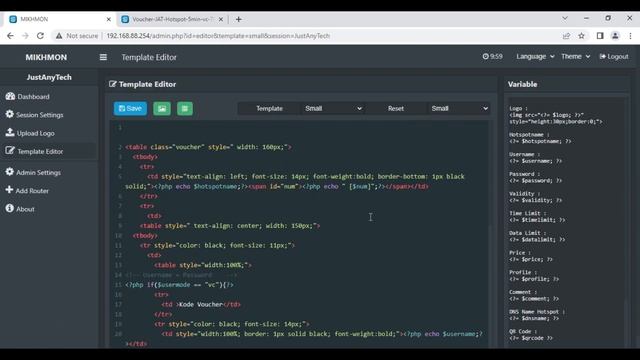Close the Voucher-JAT-Hotspot browser tab
The width and height of the screenshot is (640, 360).
point(221,19)
